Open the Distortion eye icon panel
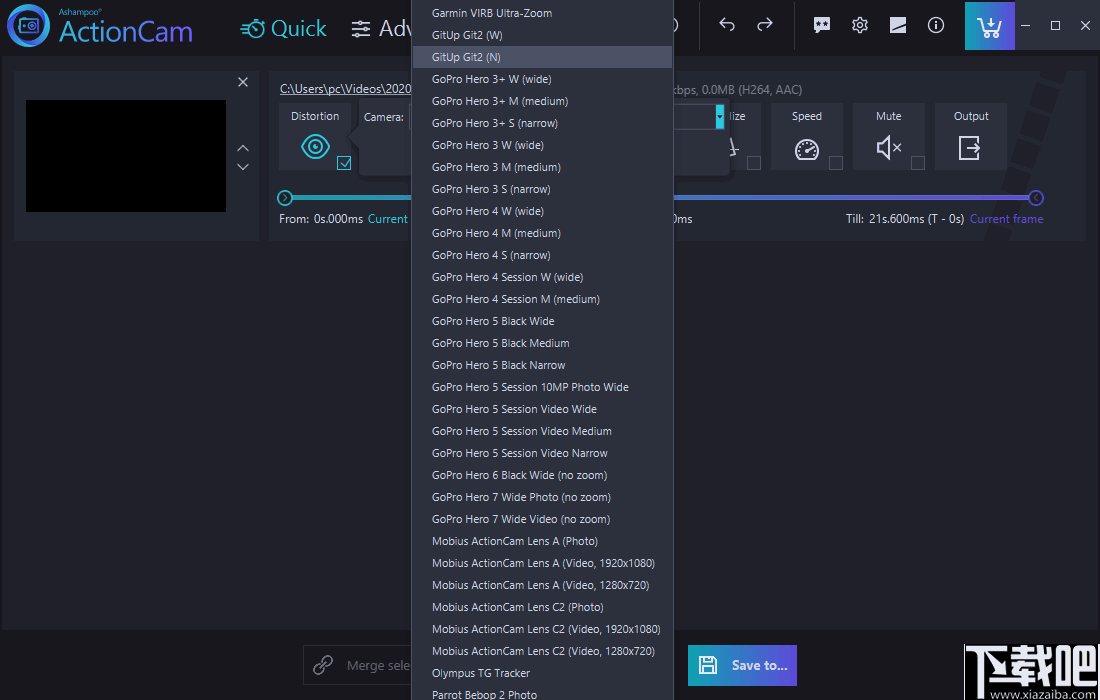1100x700 pixels. [x=315, y=147]
